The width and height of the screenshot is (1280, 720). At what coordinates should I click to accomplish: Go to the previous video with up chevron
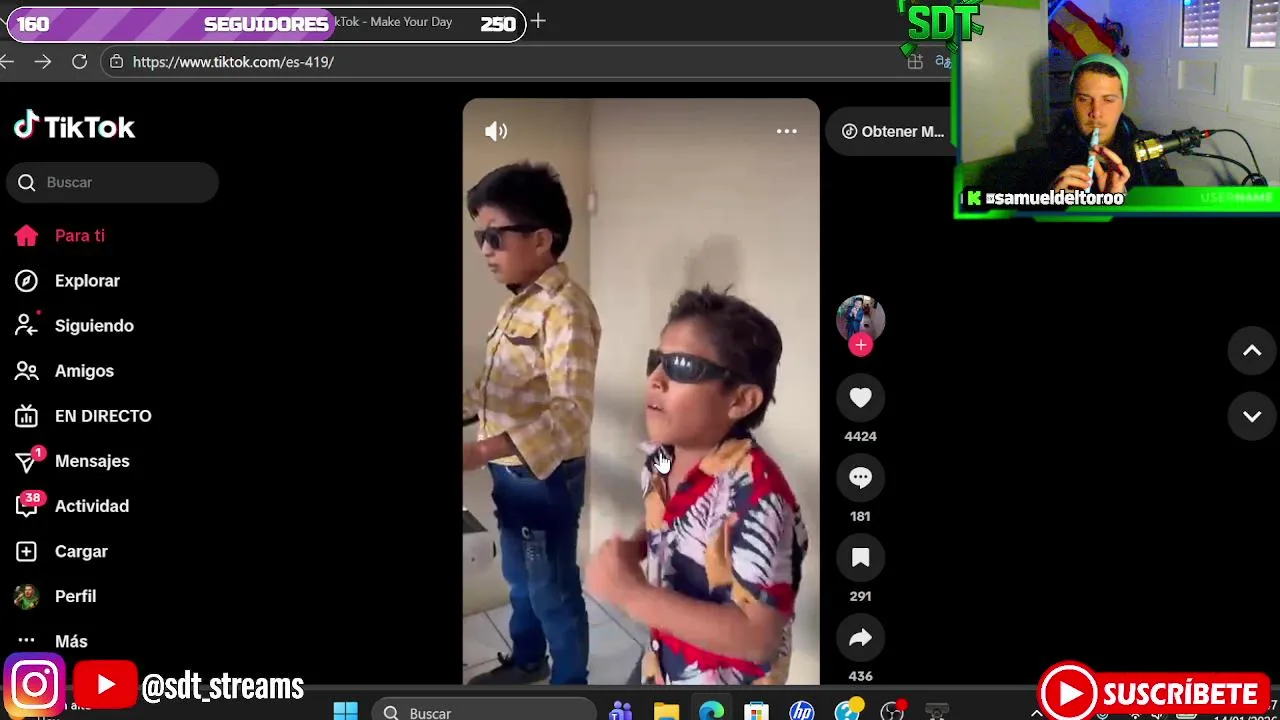pos(1252,351)
